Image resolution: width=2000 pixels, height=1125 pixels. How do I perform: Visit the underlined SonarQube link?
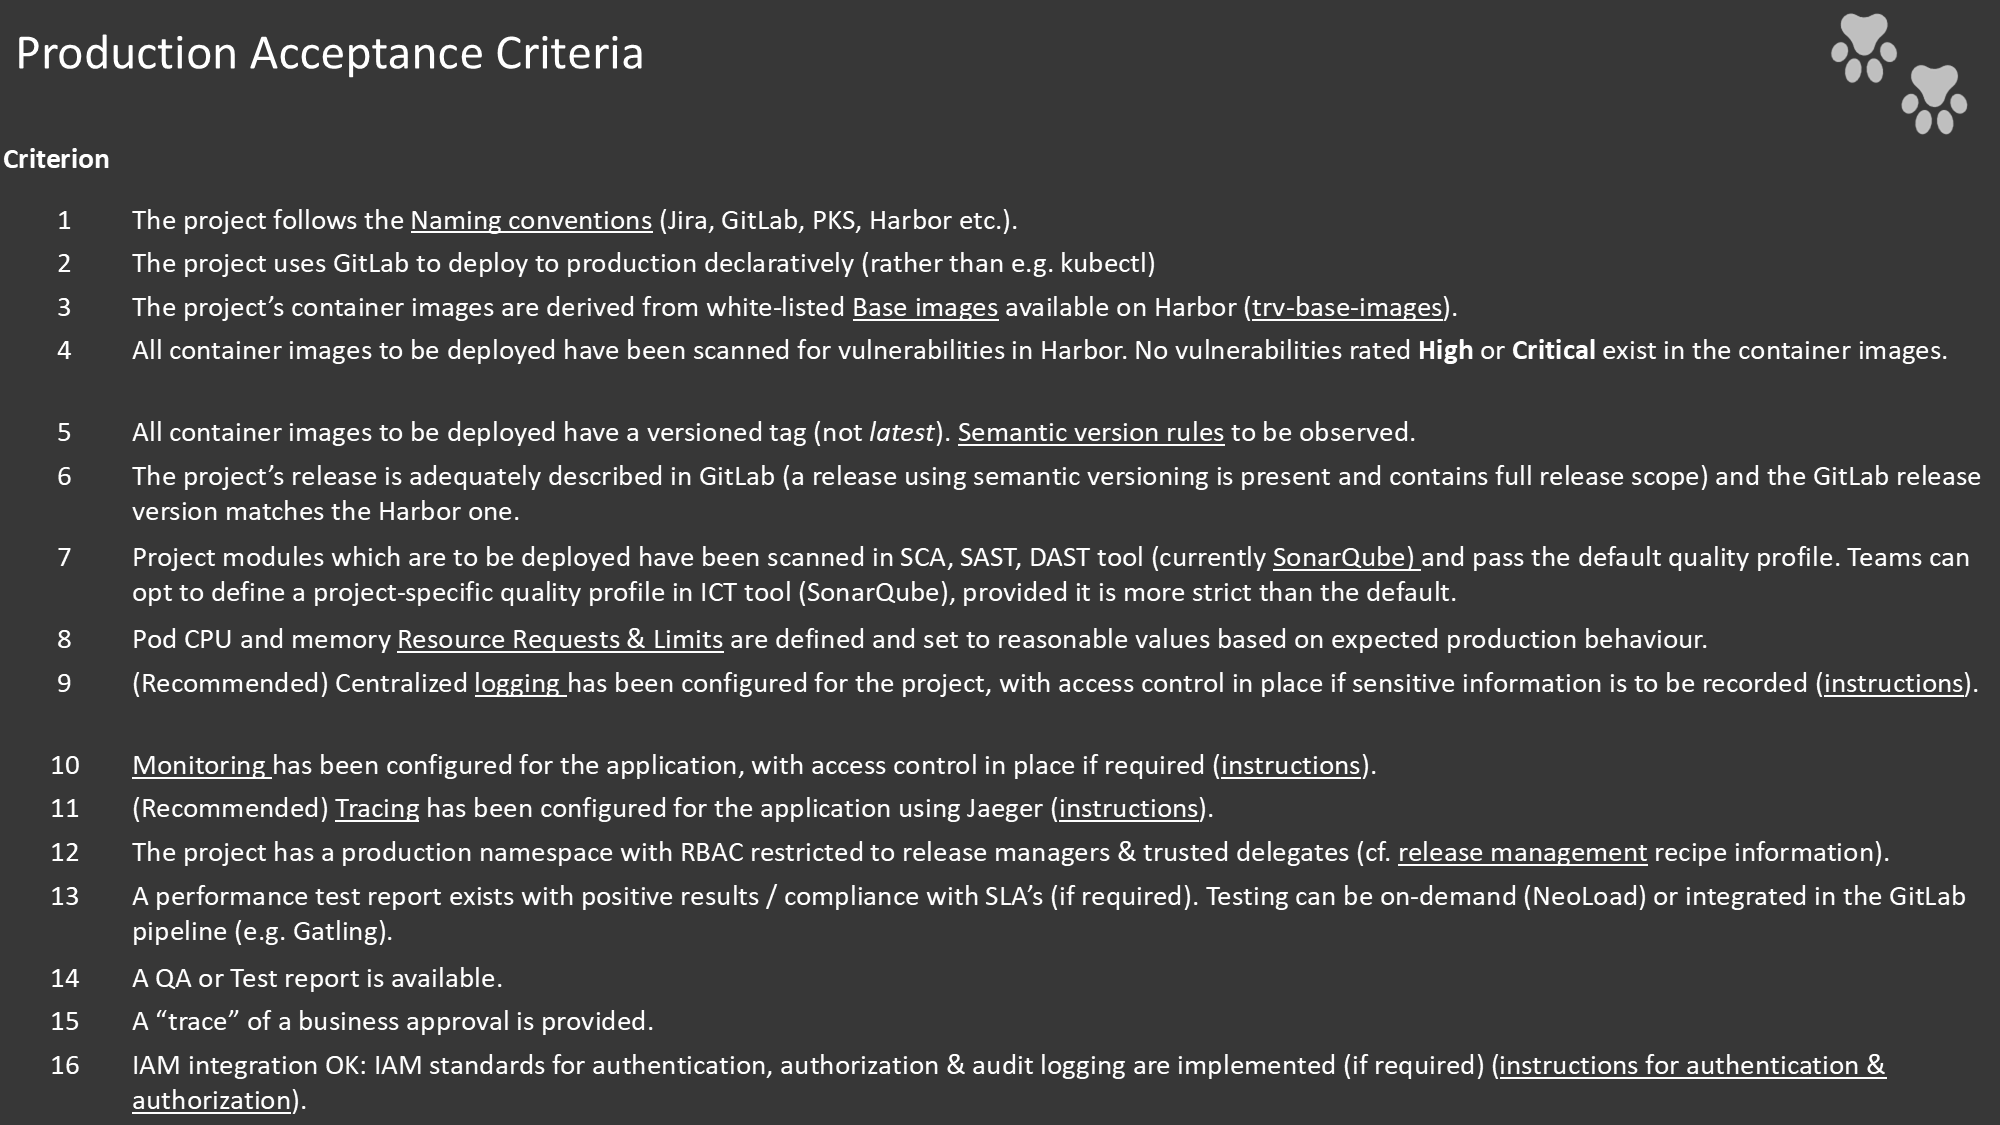[x=1345, y=557]
